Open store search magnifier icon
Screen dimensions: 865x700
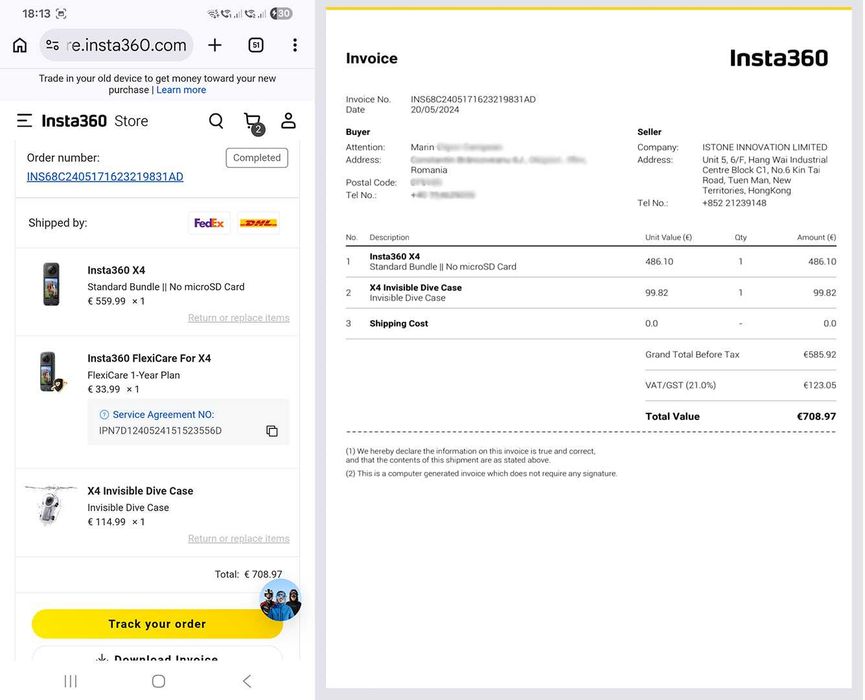[x=216, y=121]
